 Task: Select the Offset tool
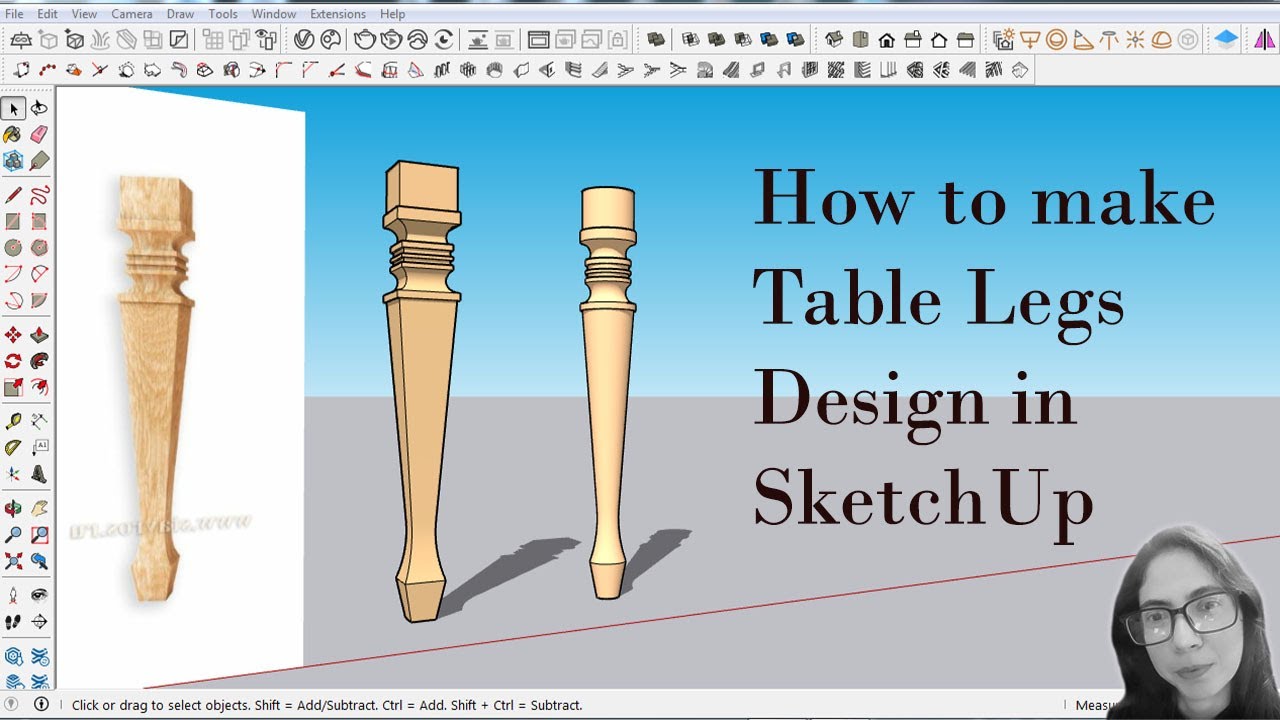click(40, 387)
